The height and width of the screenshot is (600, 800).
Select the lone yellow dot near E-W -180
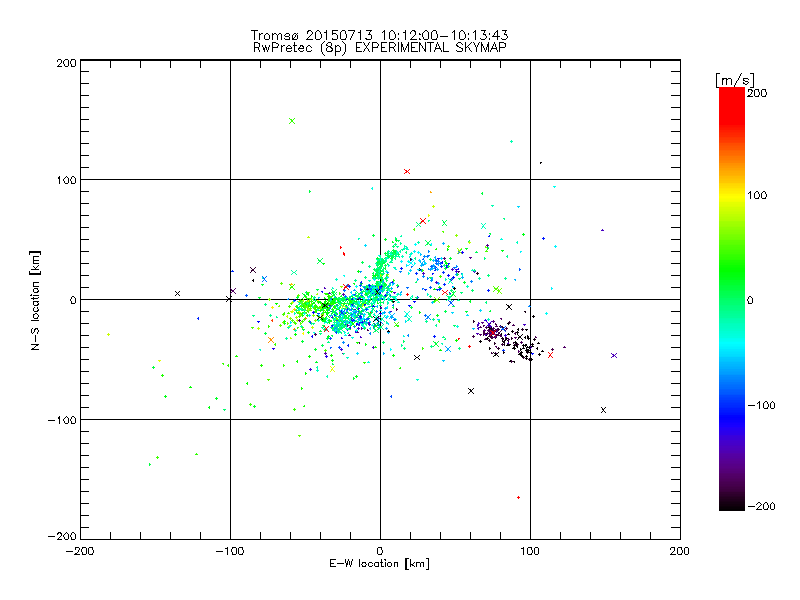click(x=108, y=335)
